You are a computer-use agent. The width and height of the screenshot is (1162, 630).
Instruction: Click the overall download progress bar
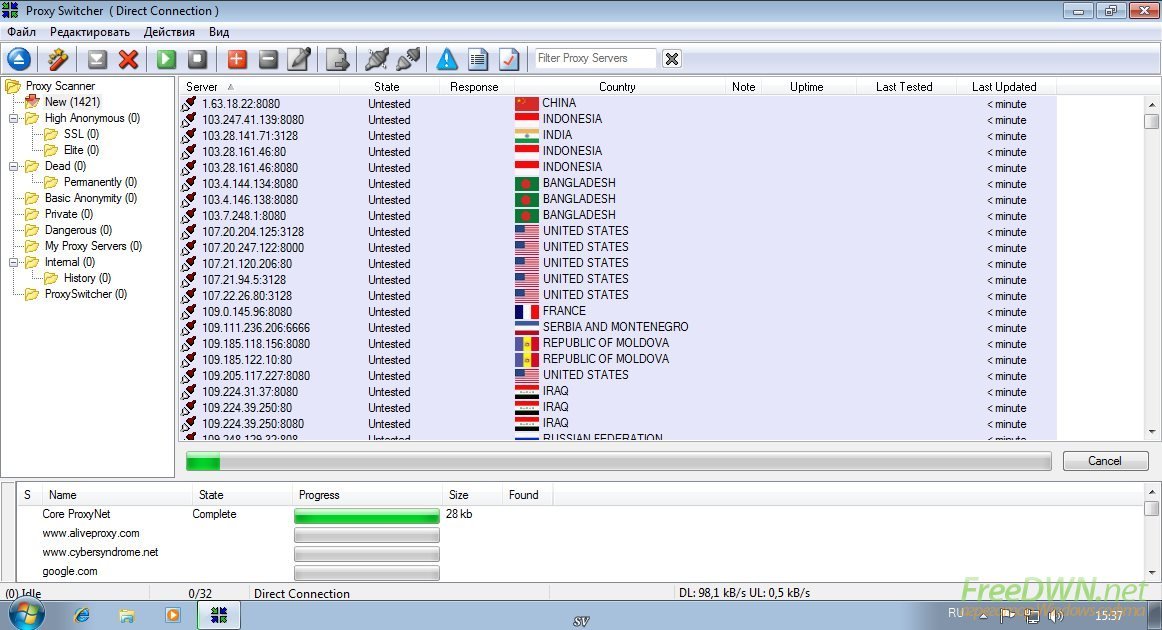click(618, 462)
